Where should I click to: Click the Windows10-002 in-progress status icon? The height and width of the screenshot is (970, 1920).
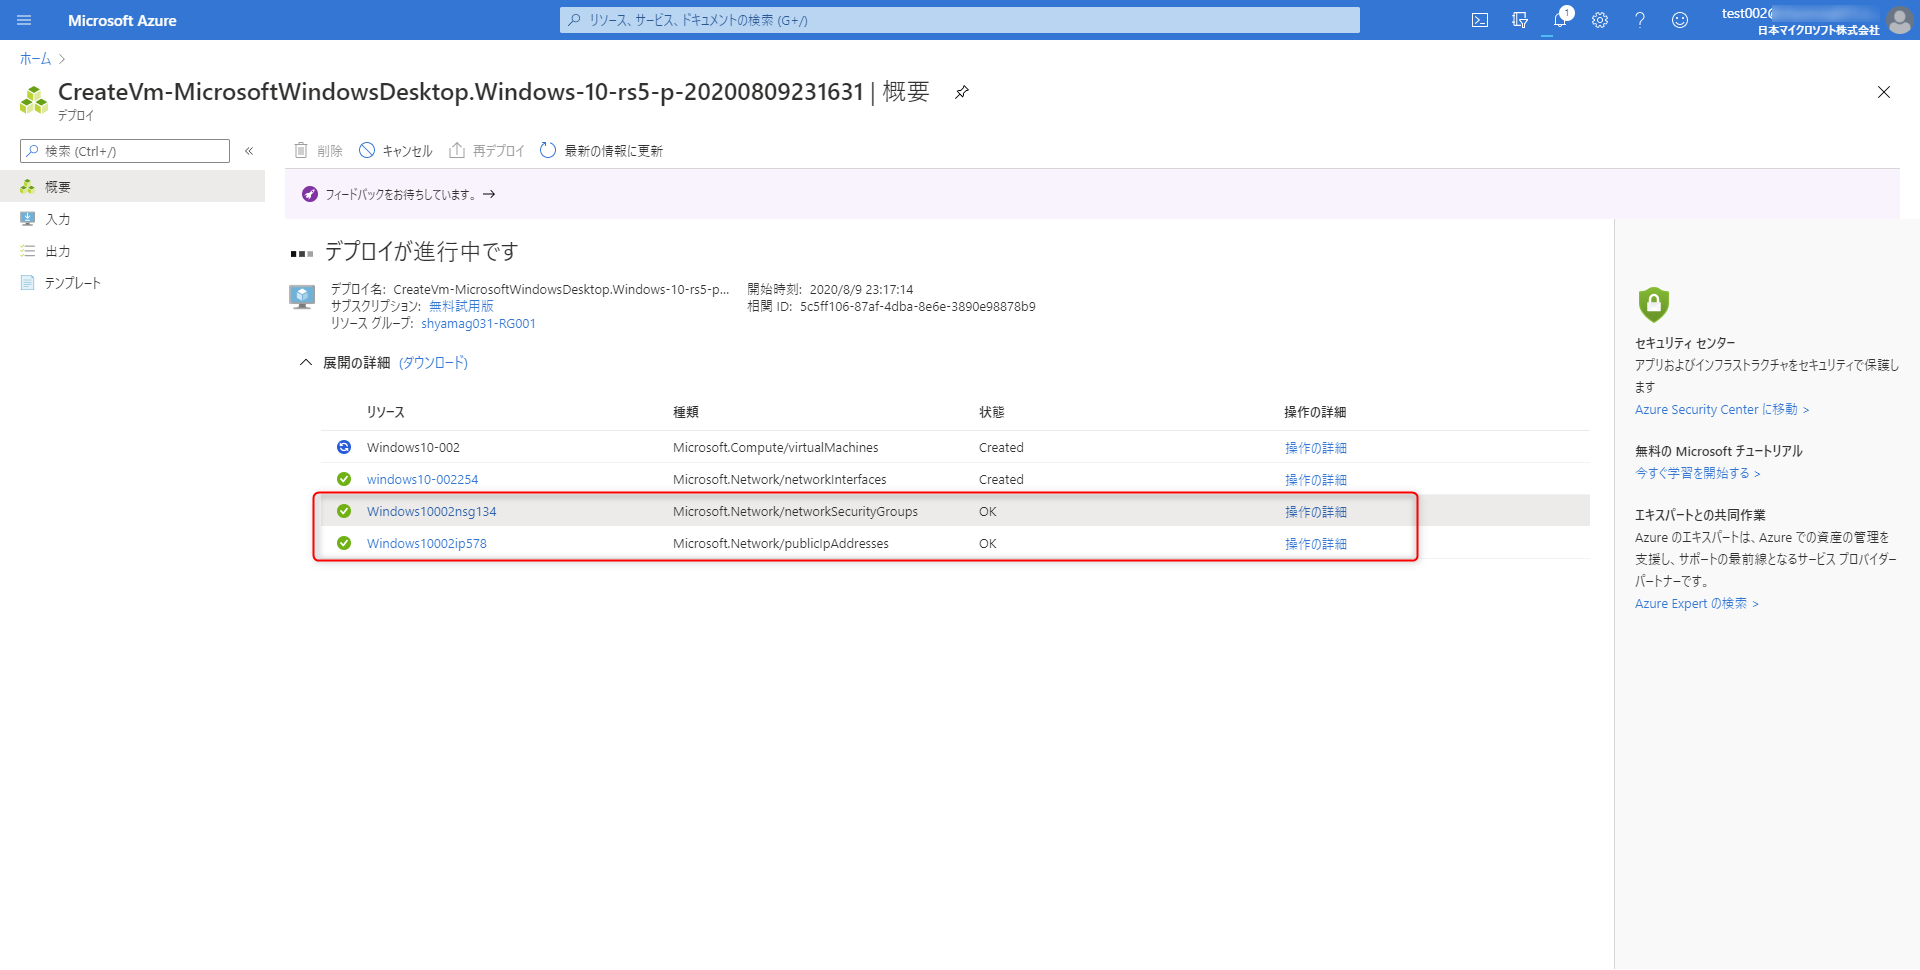click(x=344, y=447)
